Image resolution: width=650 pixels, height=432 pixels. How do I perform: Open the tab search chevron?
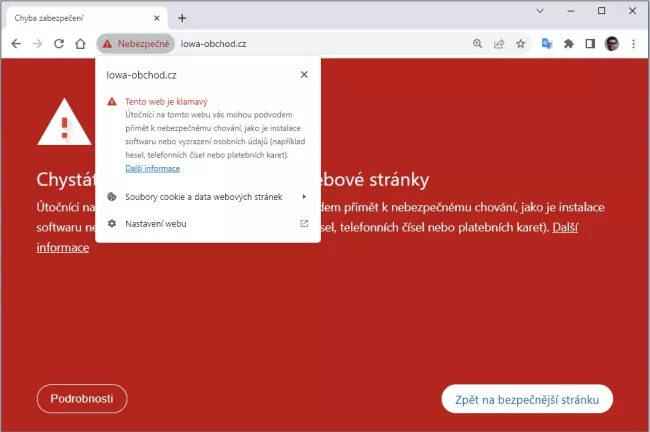click(540, 11)
